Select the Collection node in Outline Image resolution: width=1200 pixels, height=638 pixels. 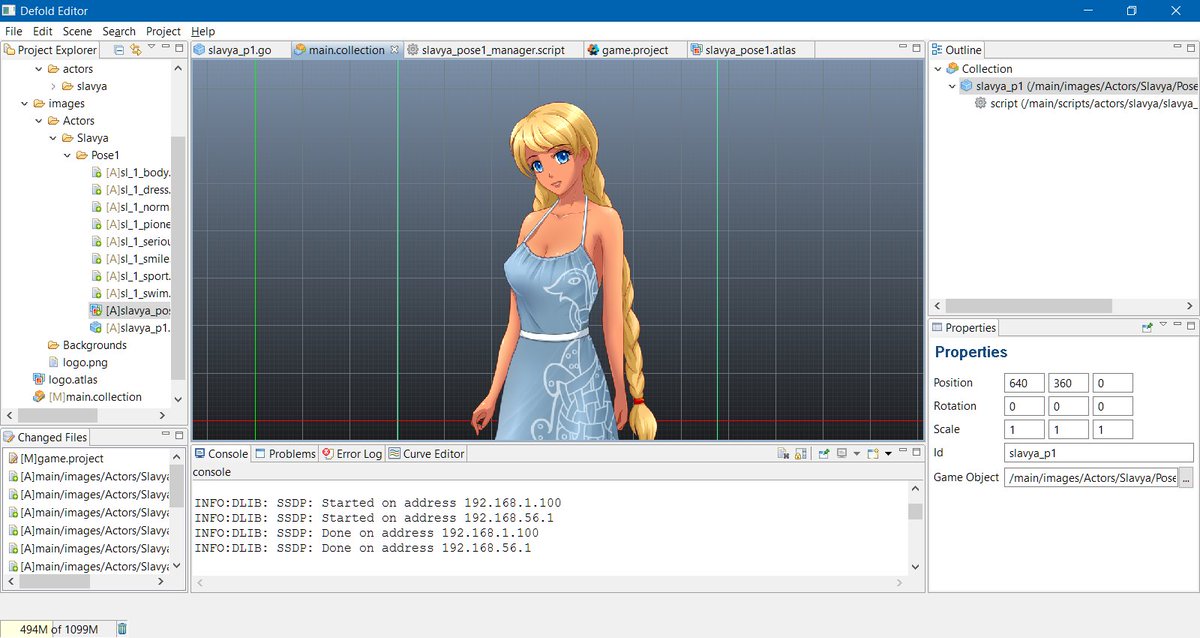[x=987, y=69]
